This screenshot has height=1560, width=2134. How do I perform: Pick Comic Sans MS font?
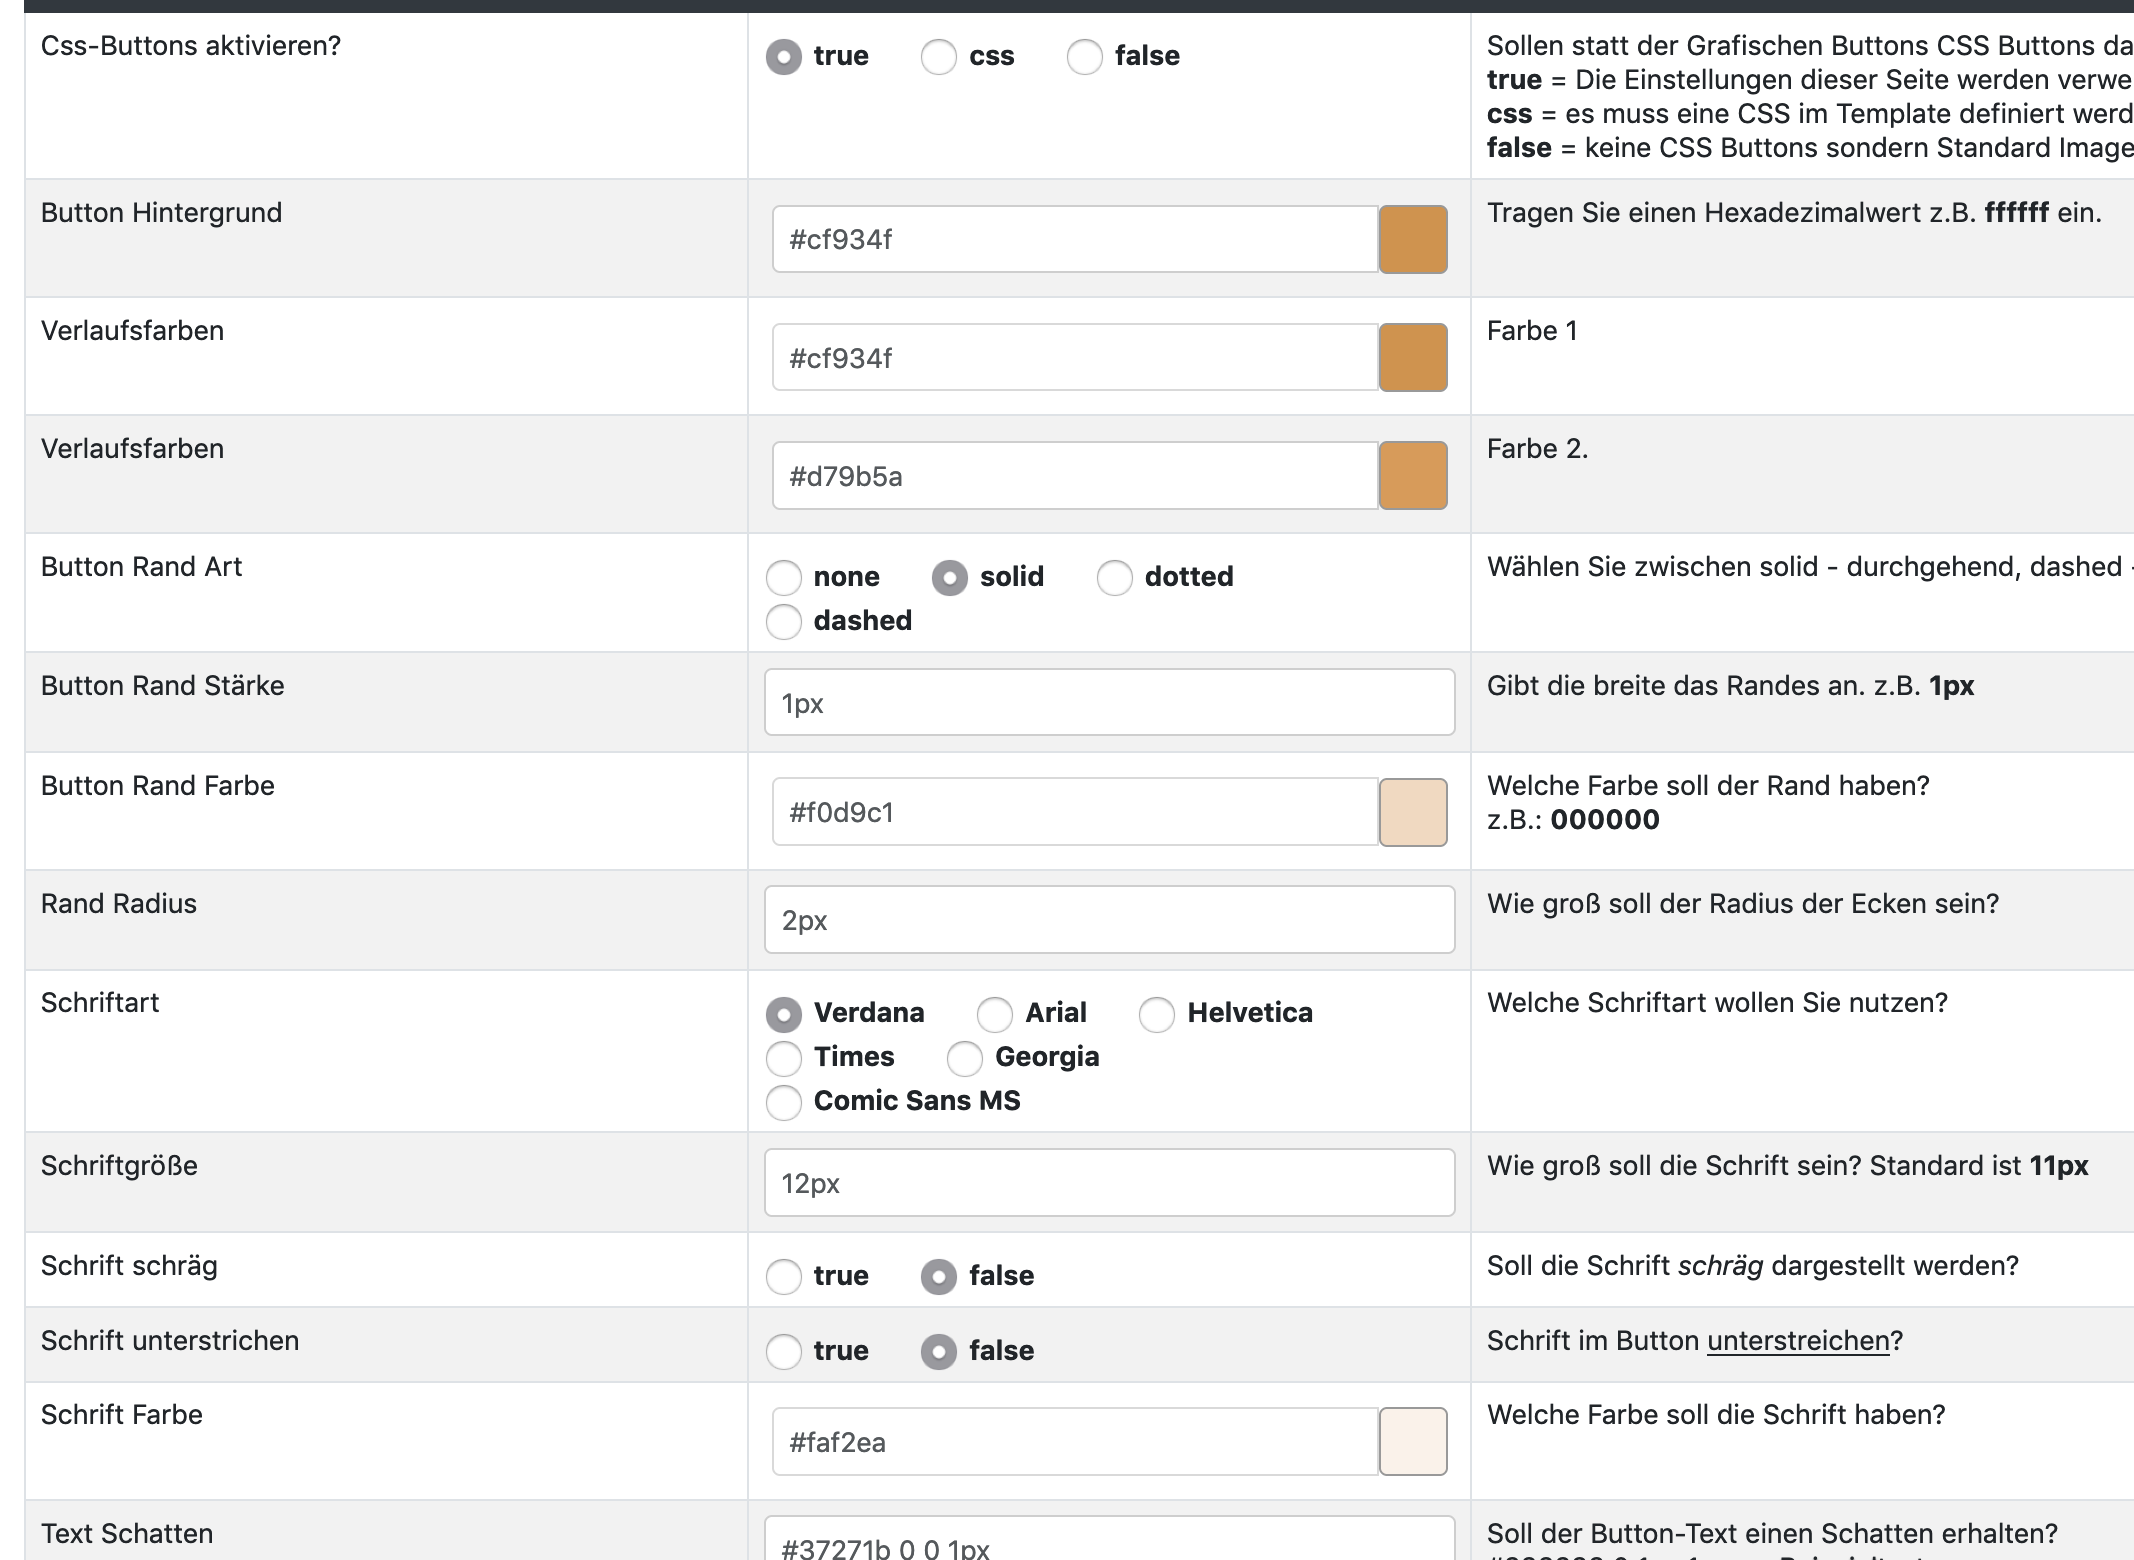point(783,1102)
